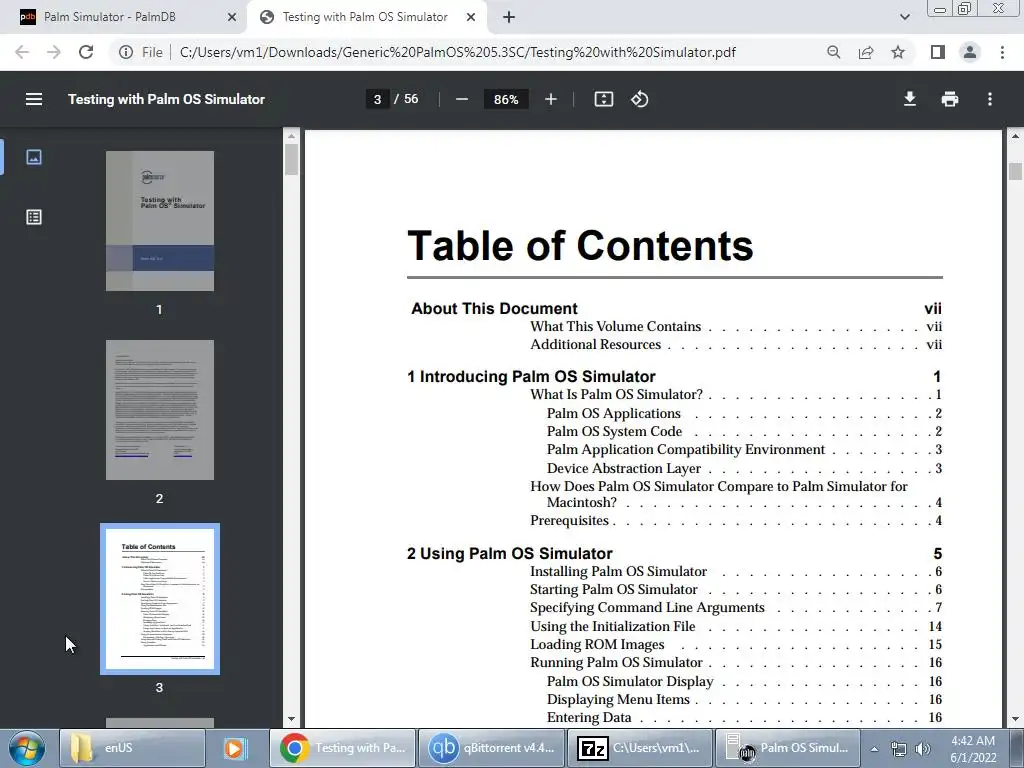Open a new browser tab

pyautogui.click(x=509, y=18)
